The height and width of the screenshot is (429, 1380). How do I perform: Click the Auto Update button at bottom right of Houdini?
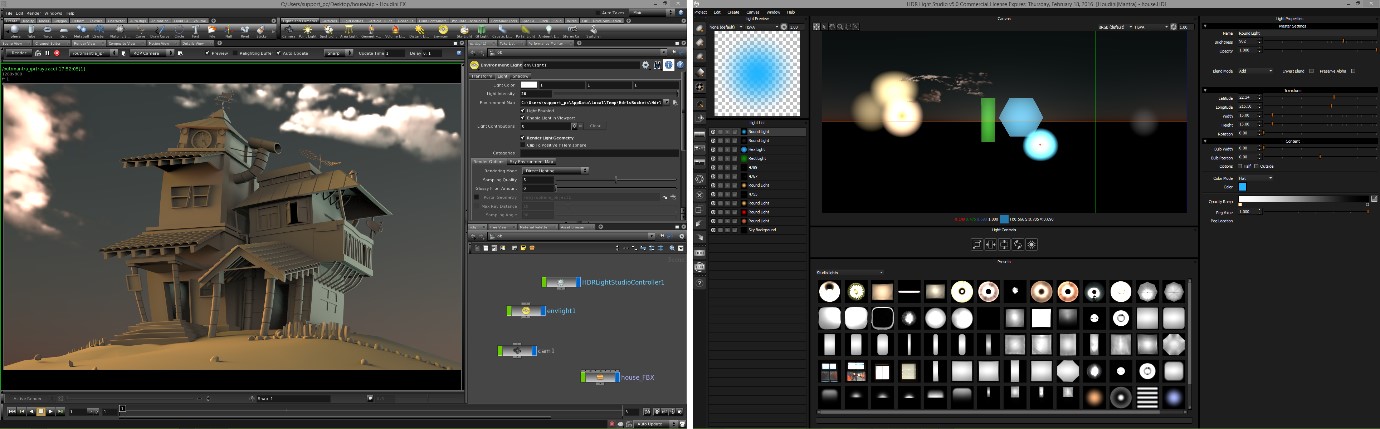click(655, 423)
